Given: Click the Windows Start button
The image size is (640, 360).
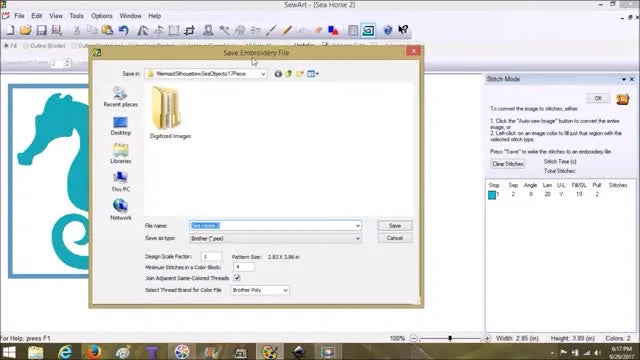Looking at the screenshot, I should (9, 352).
